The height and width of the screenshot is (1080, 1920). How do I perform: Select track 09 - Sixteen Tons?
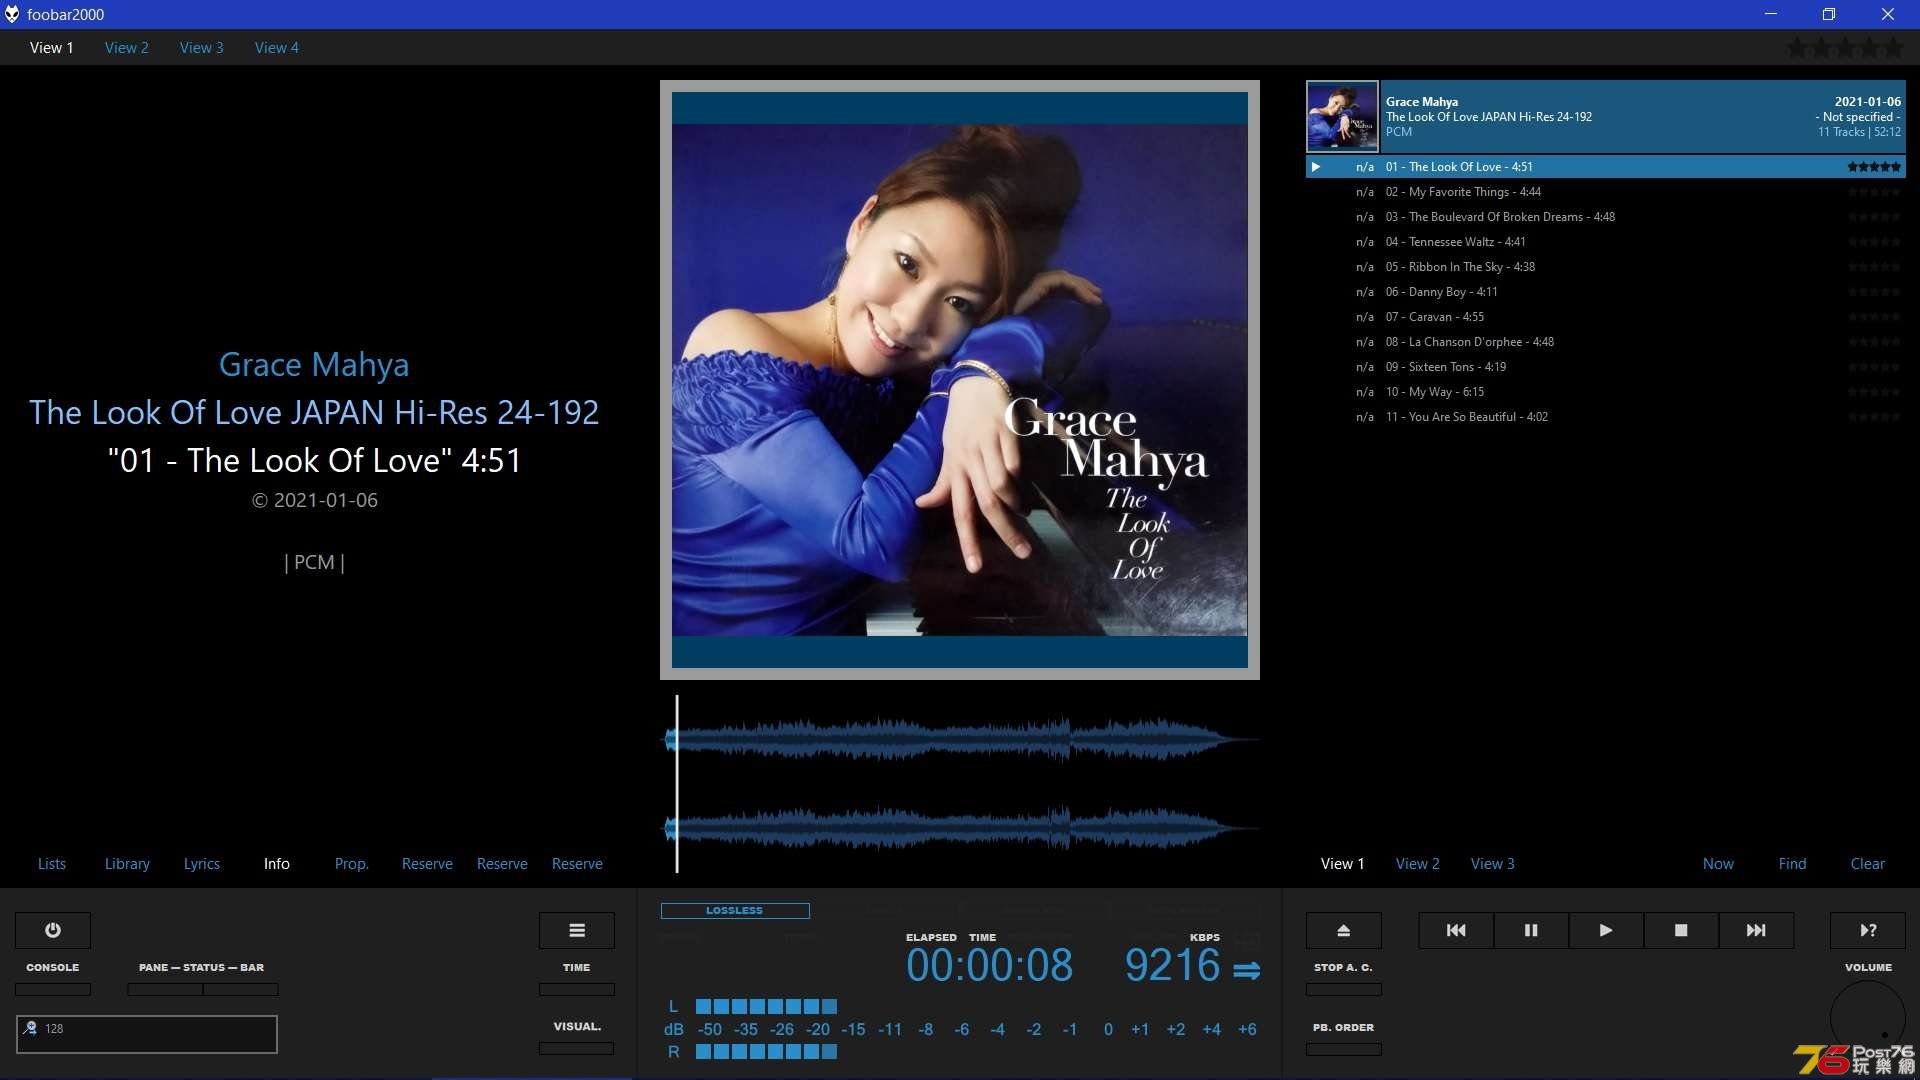click(1606, 367)
